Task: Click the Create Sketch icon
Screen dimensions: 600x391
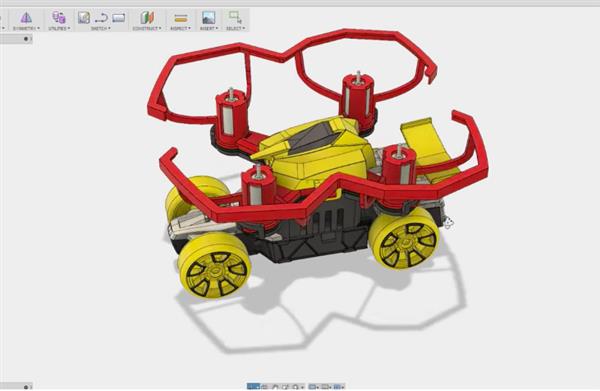Action: tap(84, 17)
